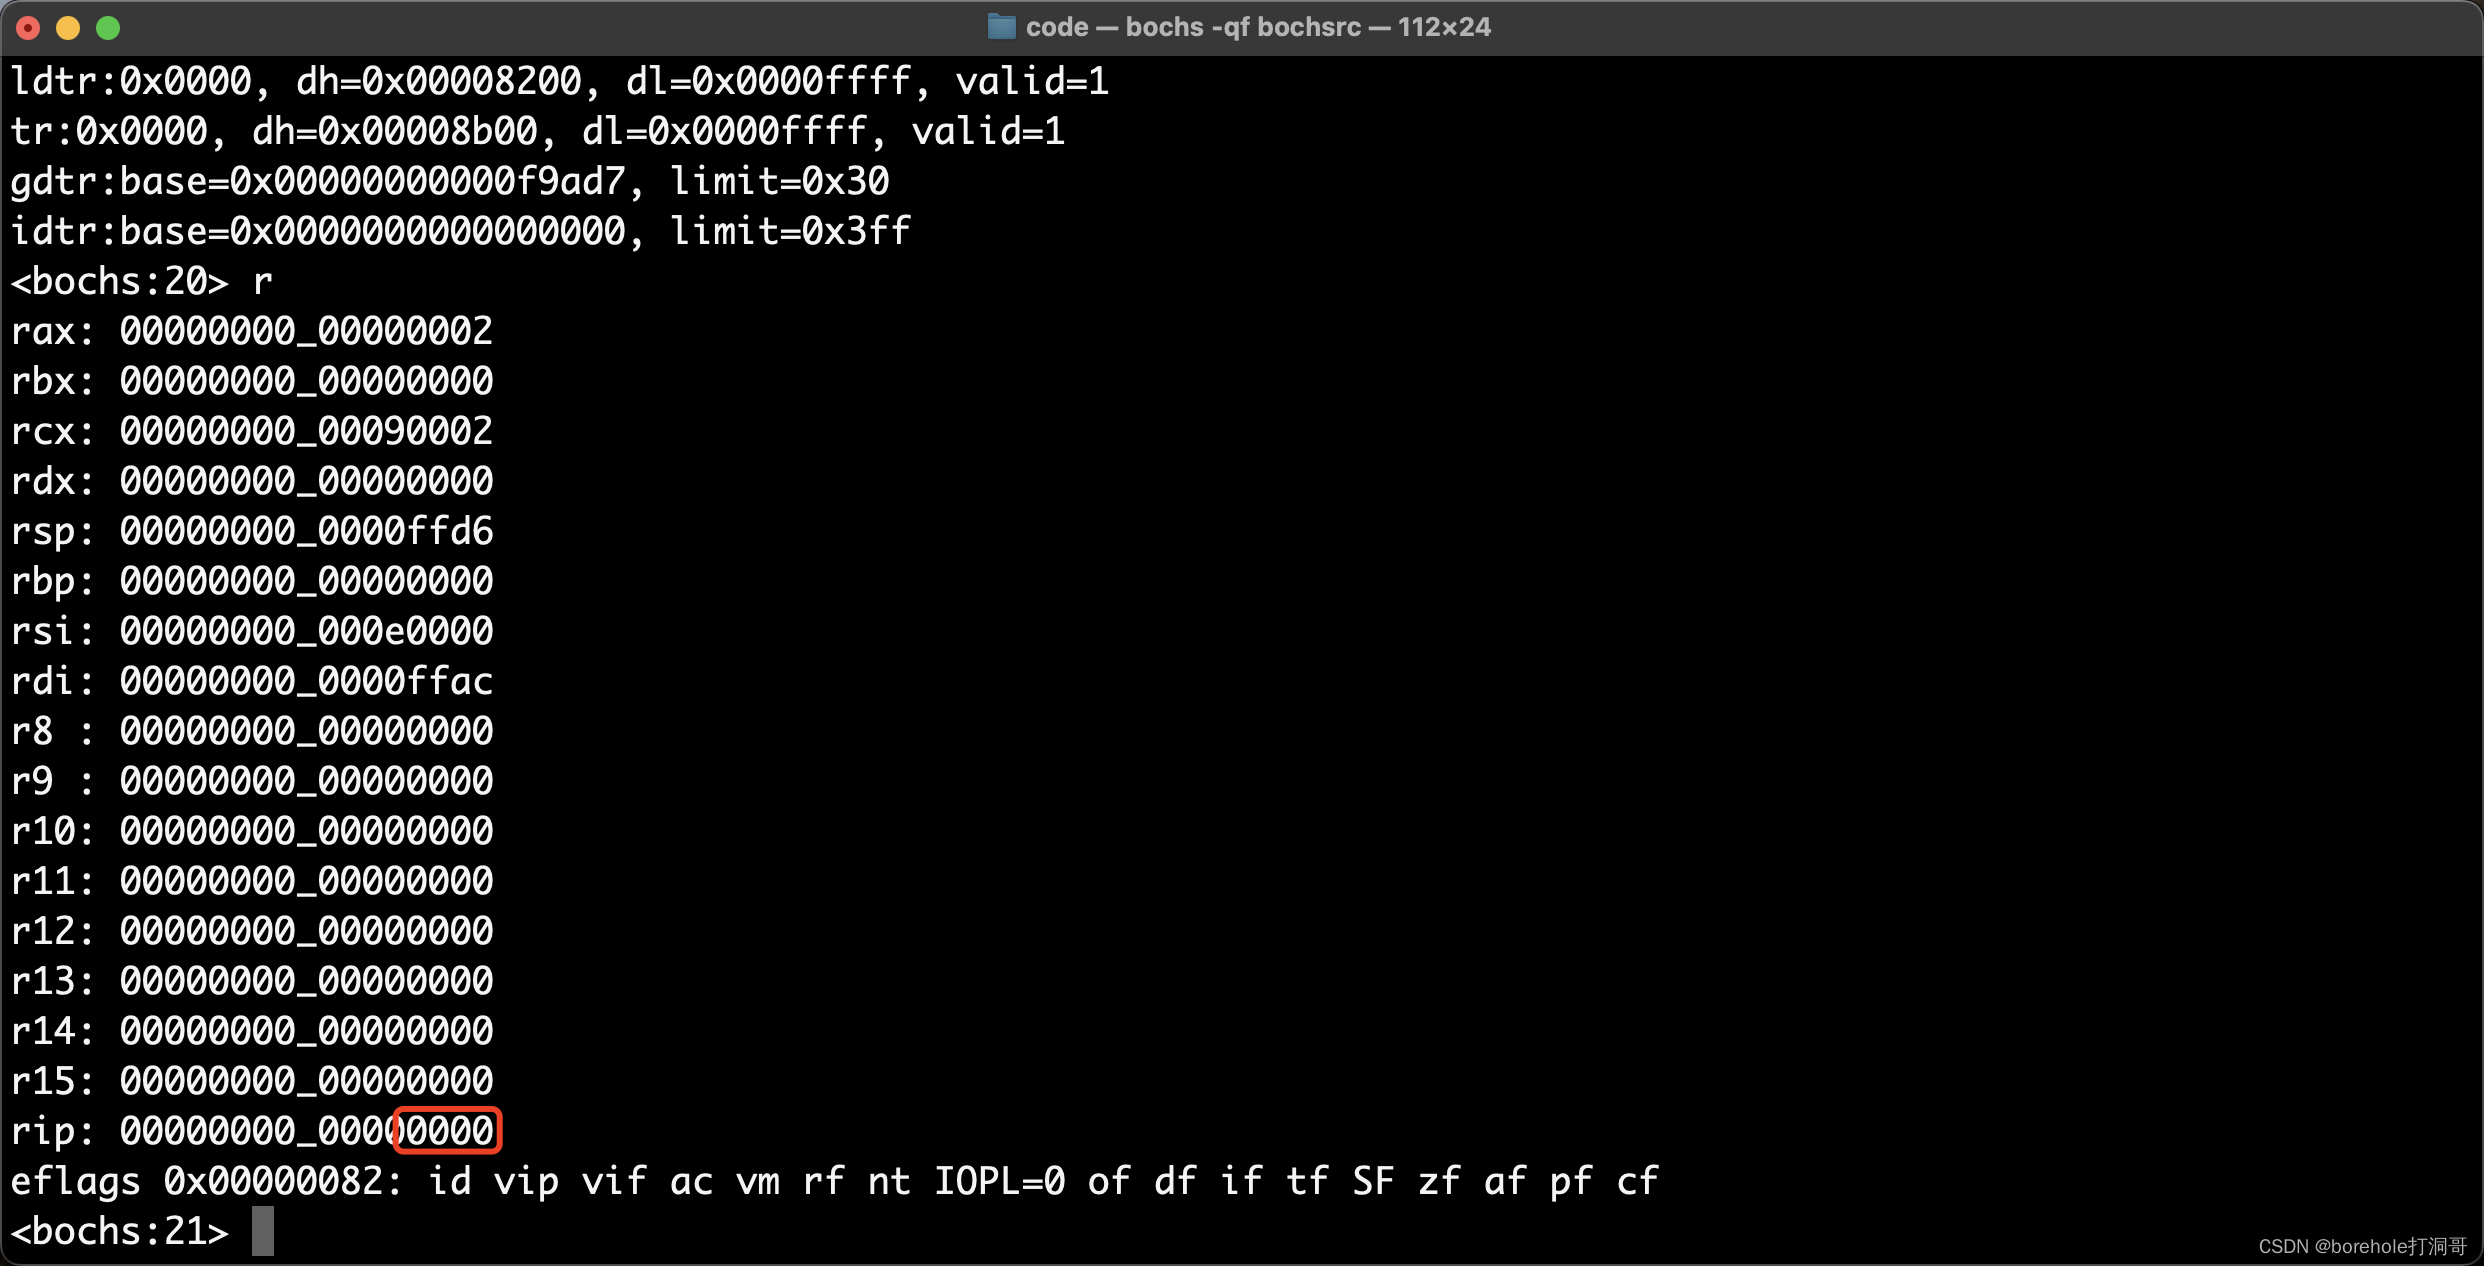2484x1266 pixels.
Task: Click the red close button (traffic light)
Action: click(x=31, y=27)
